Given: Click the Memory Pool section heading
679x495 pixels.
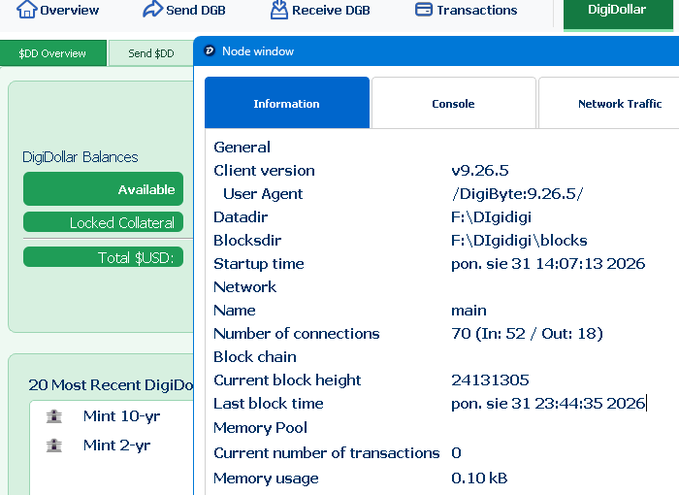Looking at the screenshot, I should 260,428.
